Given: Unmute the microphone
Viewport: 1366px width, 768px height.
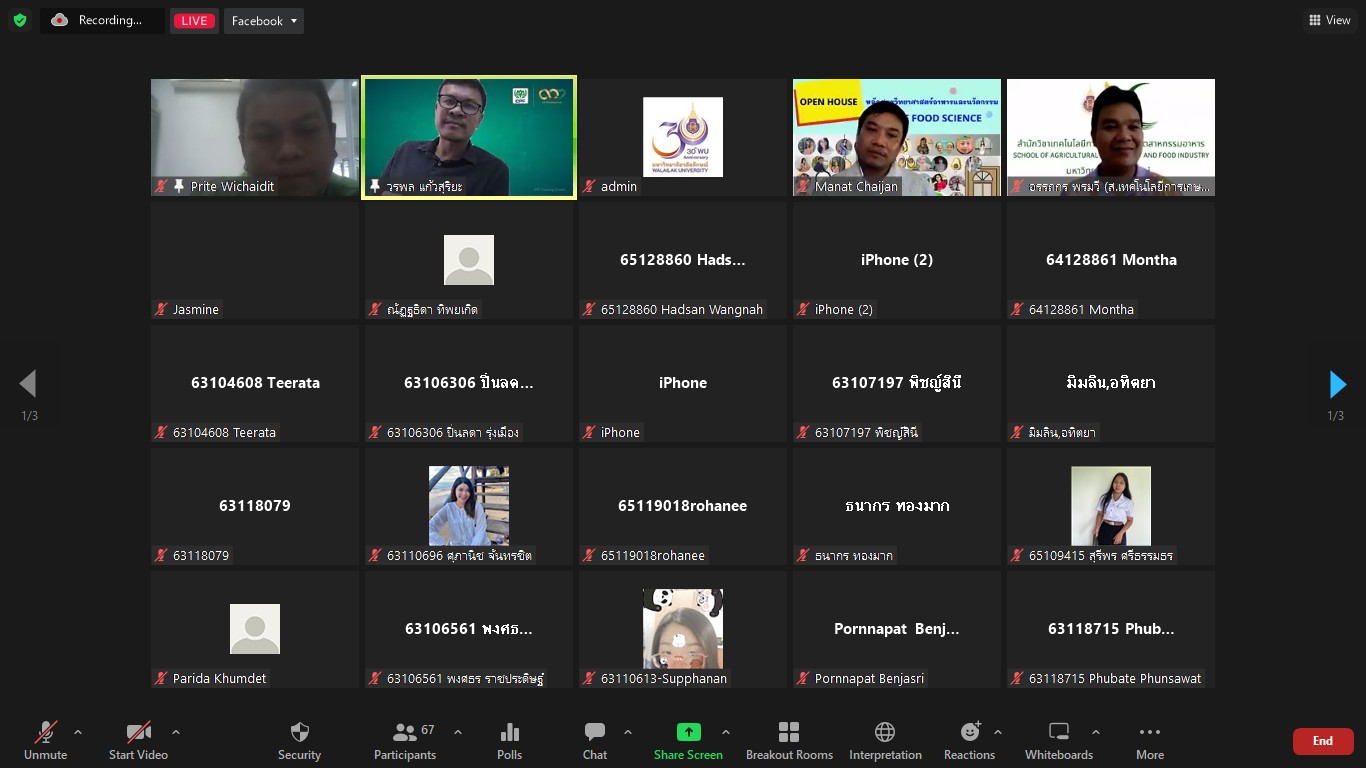Looking at the screenshot, I should coord(46,740).
